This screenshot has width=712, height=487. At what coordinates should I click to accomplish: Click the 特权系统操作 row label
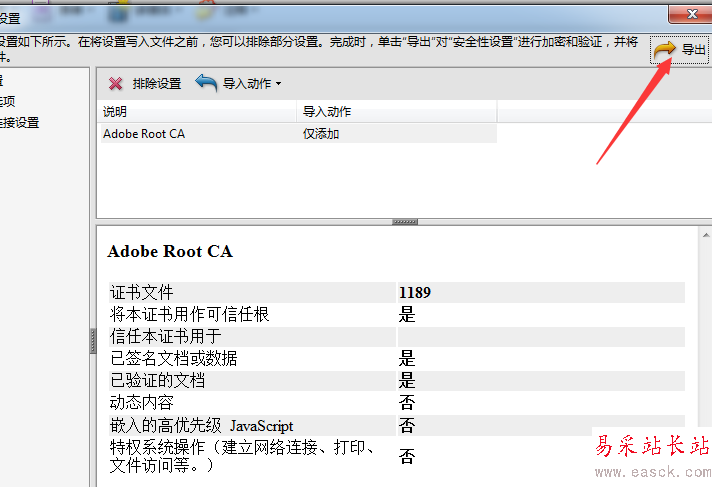click(x=242, y=456)
